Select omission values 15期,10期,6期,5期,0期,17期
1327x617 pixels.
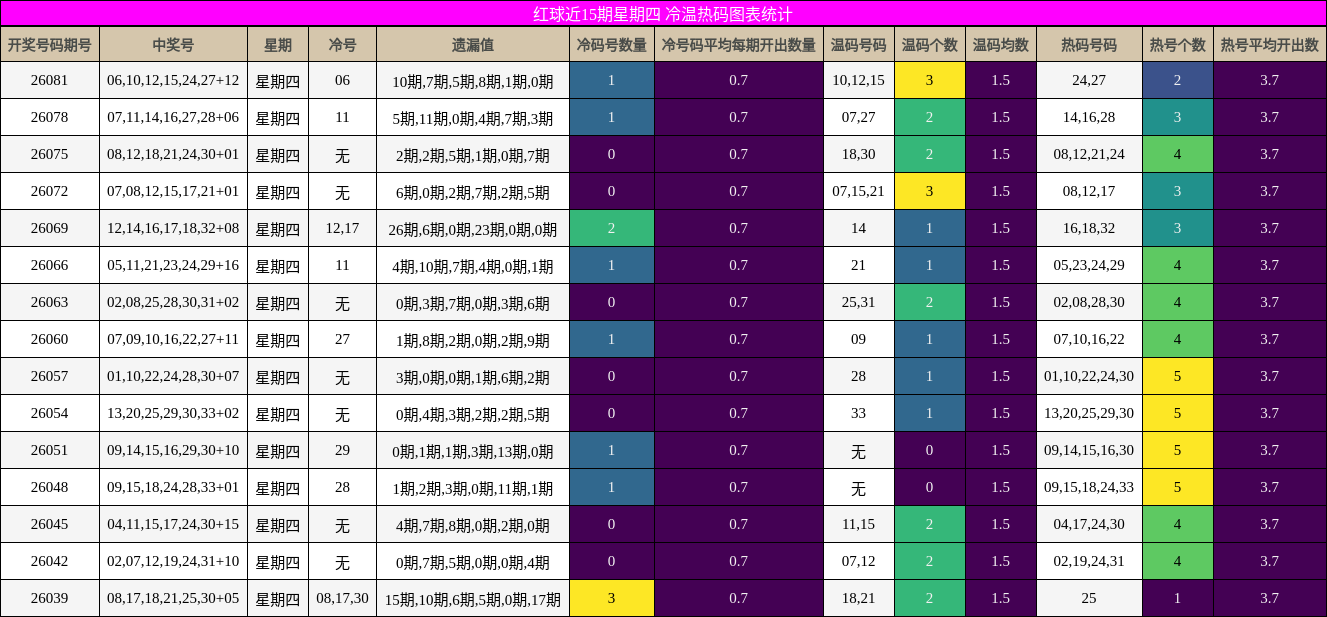[x=473, y=598]
